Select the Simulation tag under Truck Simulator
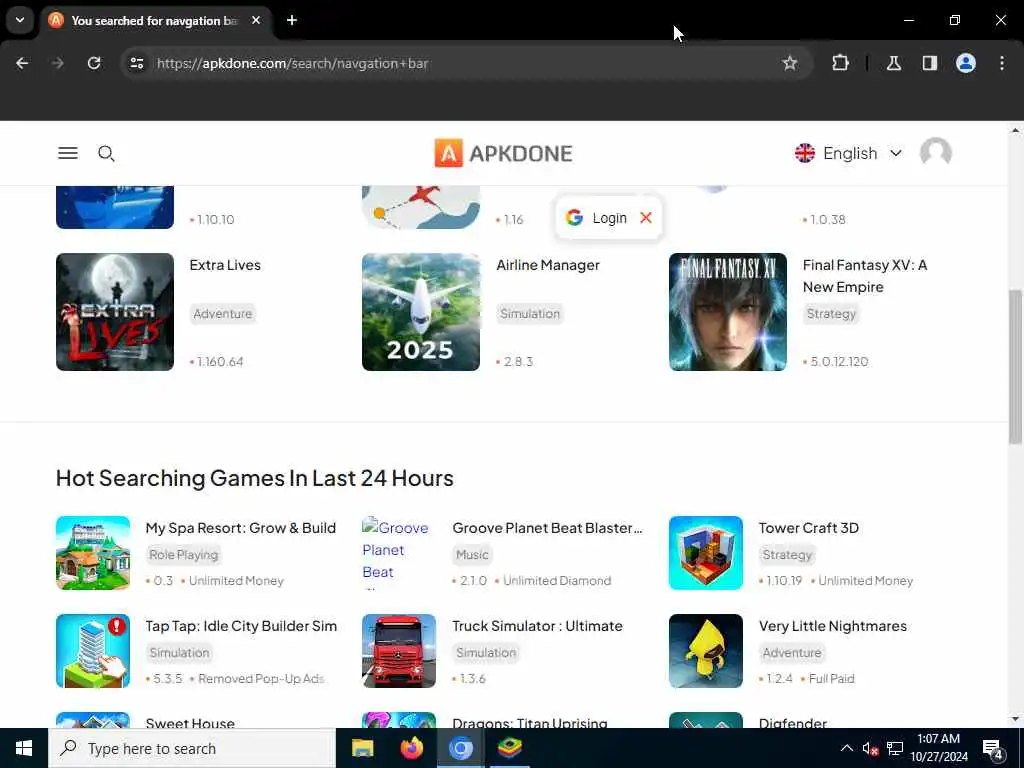The width and height of the screenshot is (1024, 768). pos(486,652)
